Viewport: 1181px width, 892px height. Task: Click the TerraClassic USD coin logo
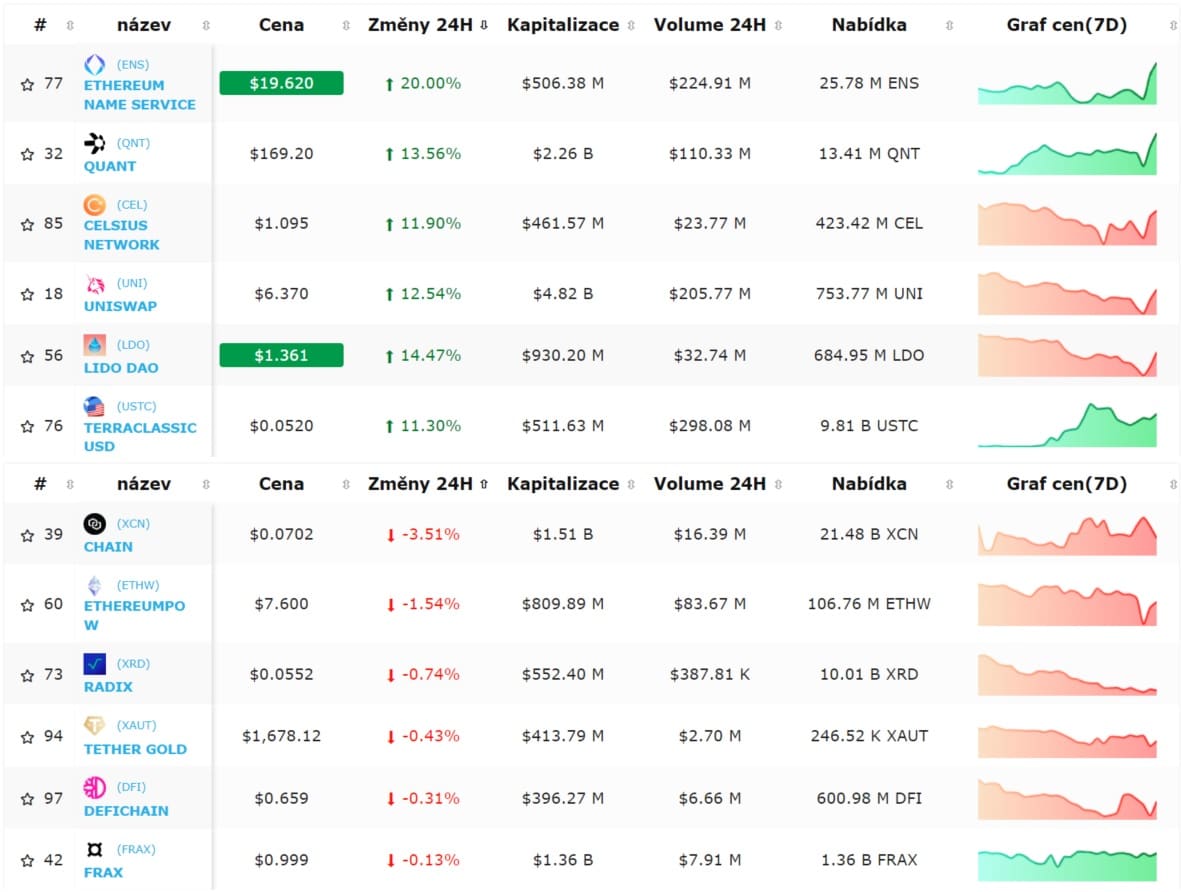(94, 407)
